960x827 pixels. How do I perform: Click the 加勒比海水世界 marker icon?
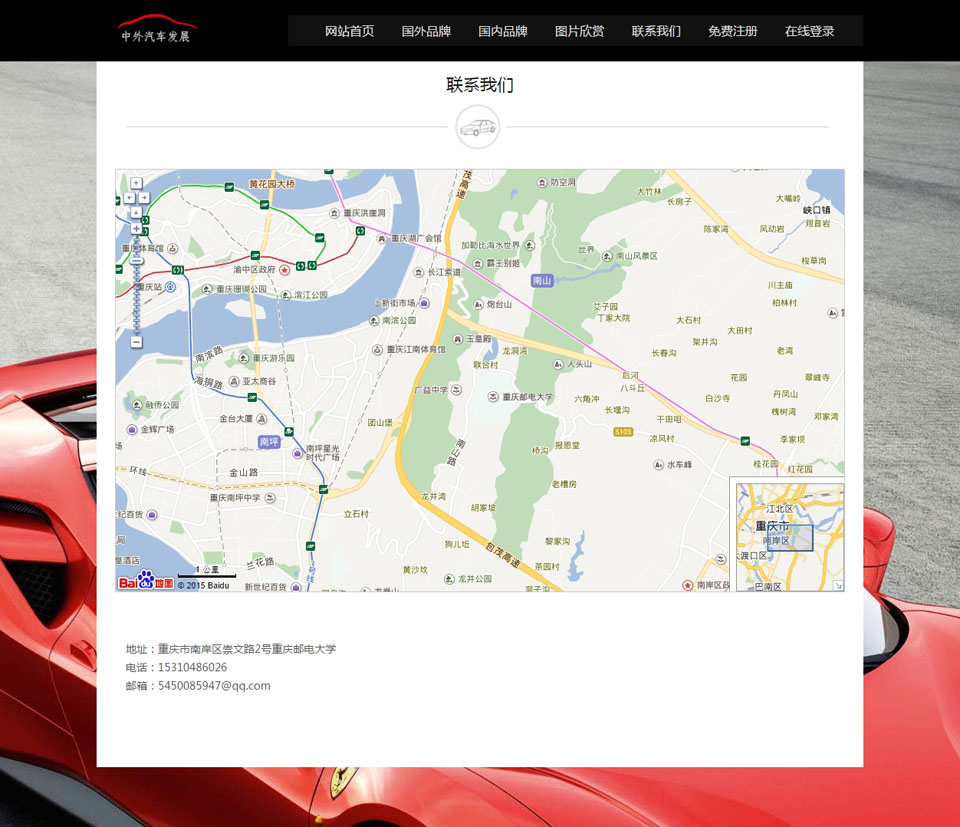530,245
